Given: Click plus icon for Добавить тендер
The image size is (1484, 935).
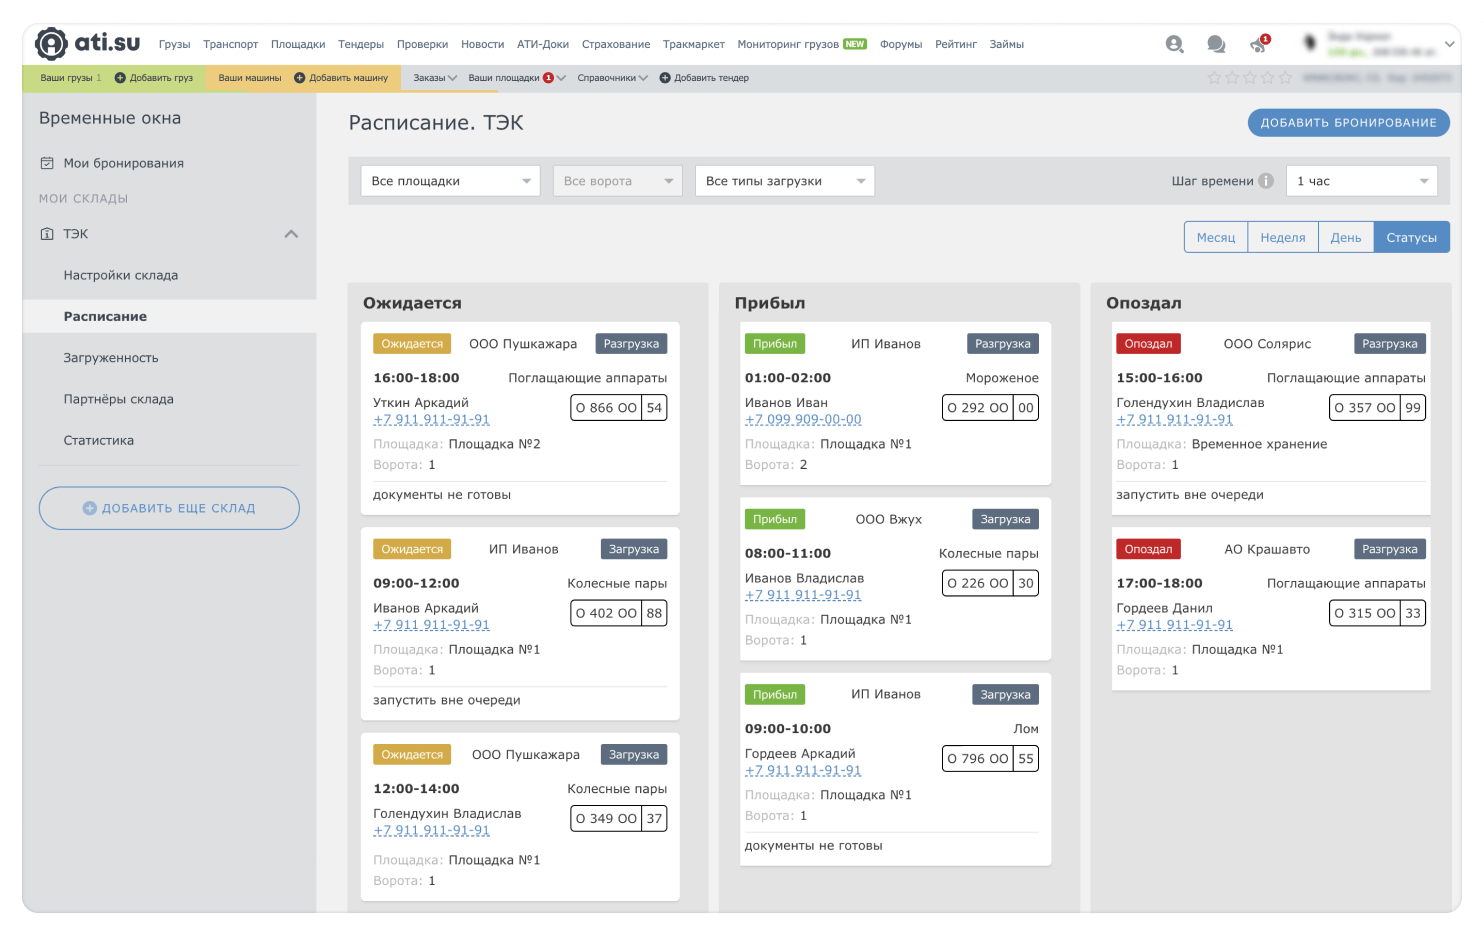Looking at the screenshot, I should (665, 78).
